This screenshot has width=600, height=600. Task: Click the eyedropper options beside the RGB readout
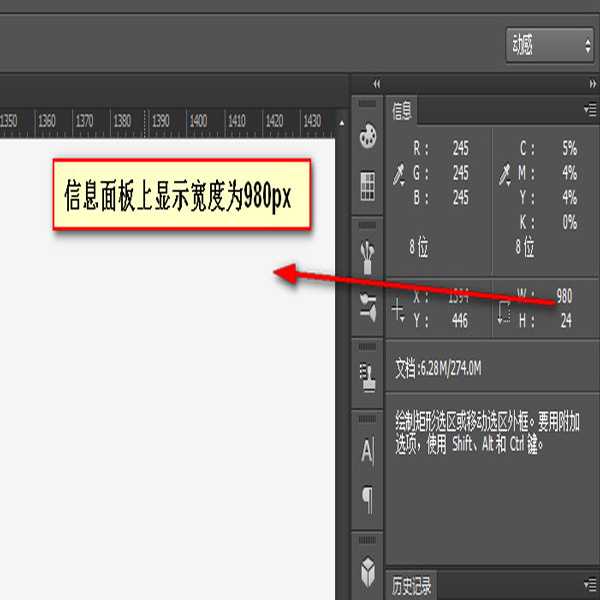point(399,175)
